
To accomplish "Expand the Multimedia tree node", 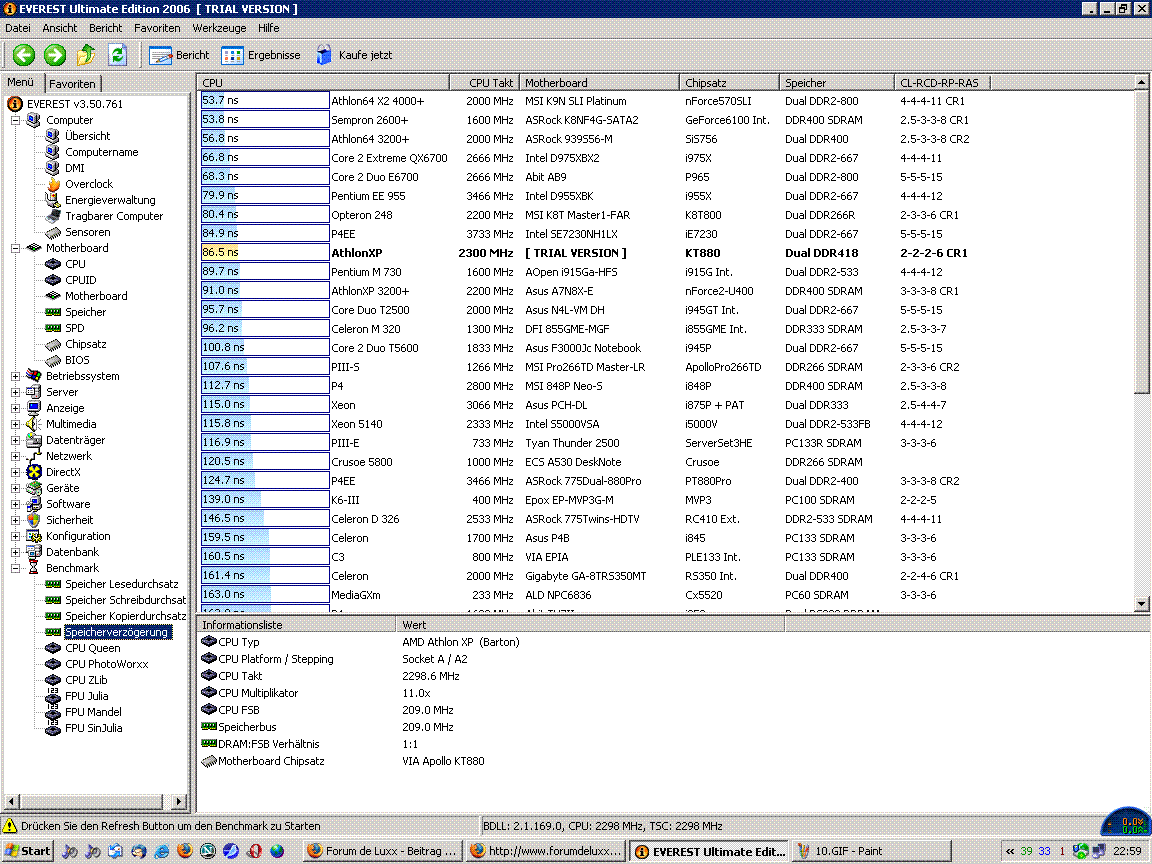I will (15, 424).
